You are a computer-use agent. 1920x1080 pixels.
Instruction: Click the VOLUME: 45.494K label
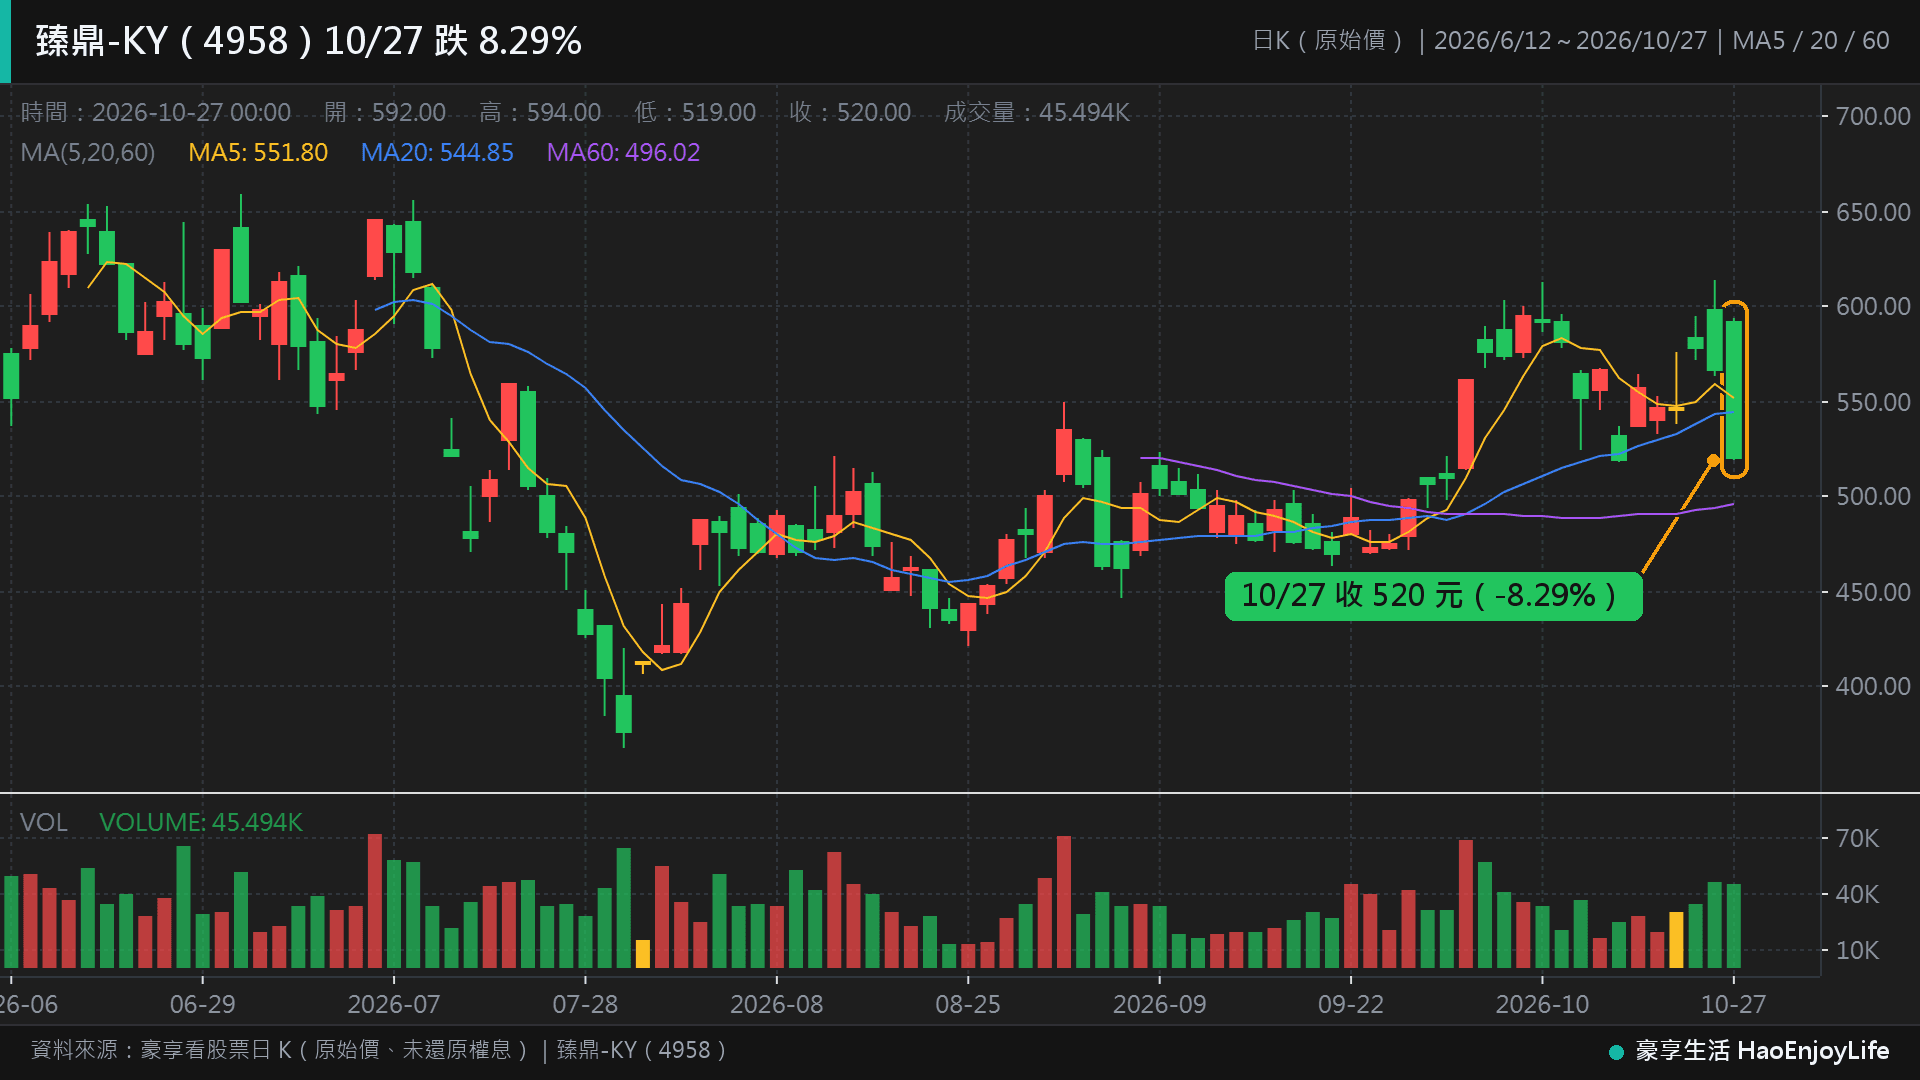point(201,822)
